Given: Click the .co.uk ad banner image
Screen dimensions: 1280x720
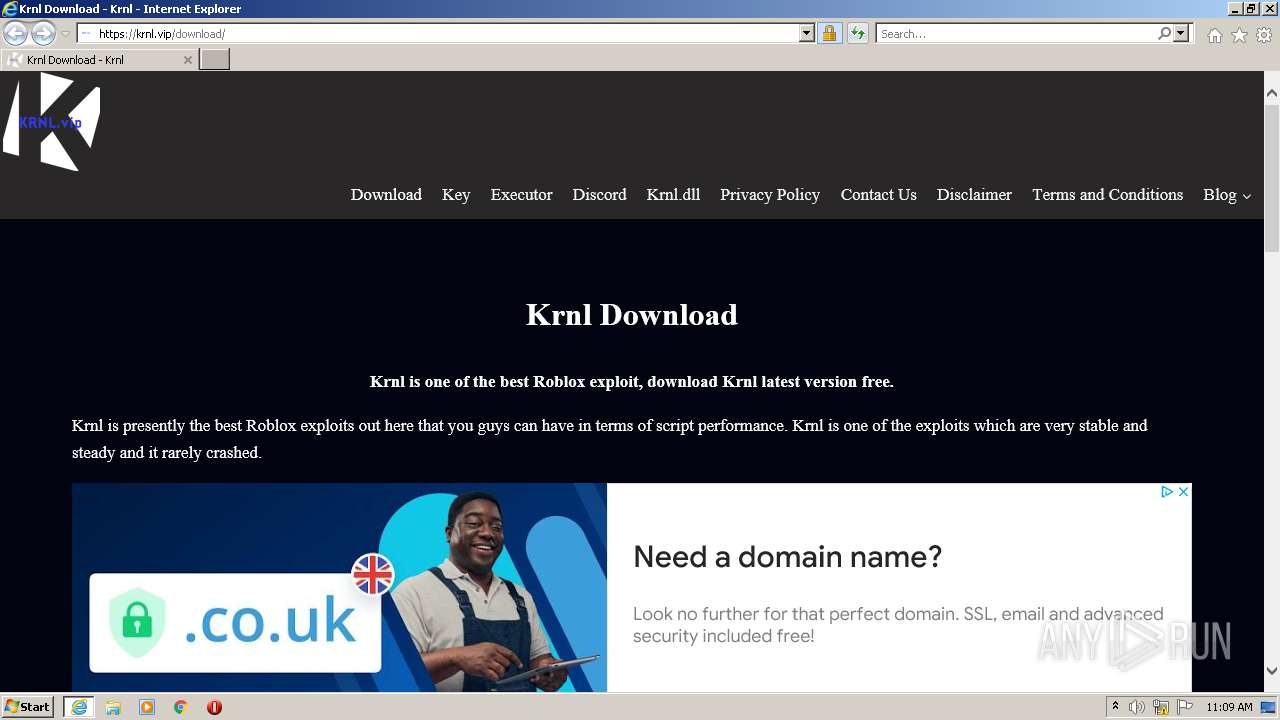Looking at the screenshot, I should pyautogui.click(x=339, y=588).
